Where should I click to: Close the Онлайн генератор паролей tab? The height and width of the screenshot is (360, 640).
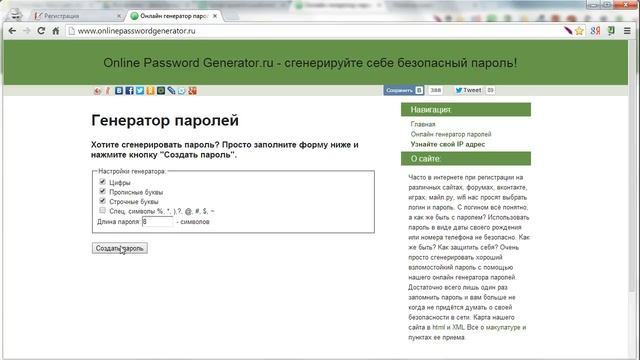(x=215, y=16)
